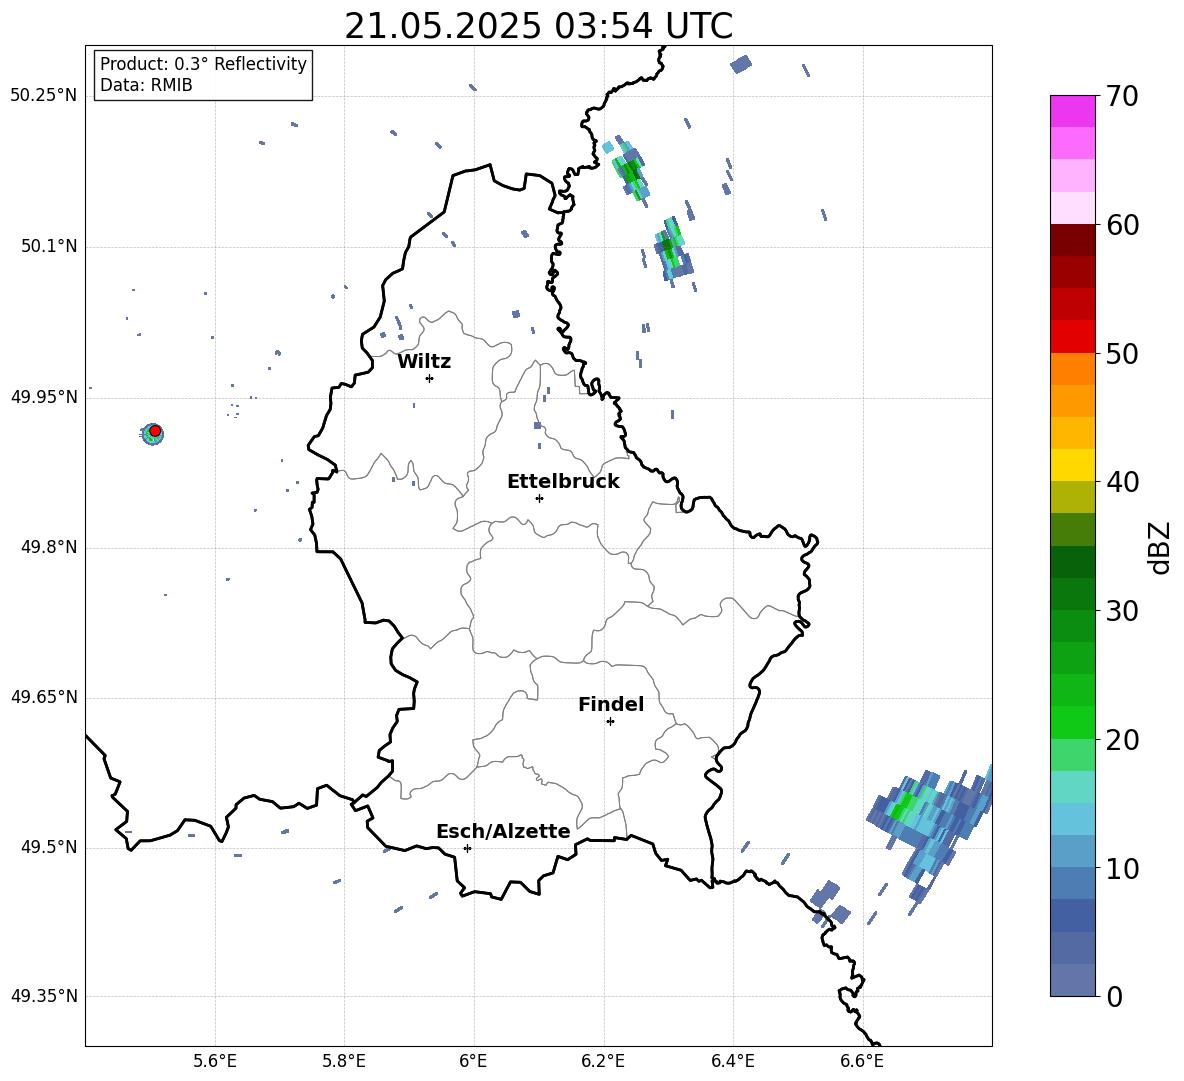Image resolution: width=1184 pixels, height=1081 pixels.
Task: Click the red radar site marker
Action: point(155,431)
